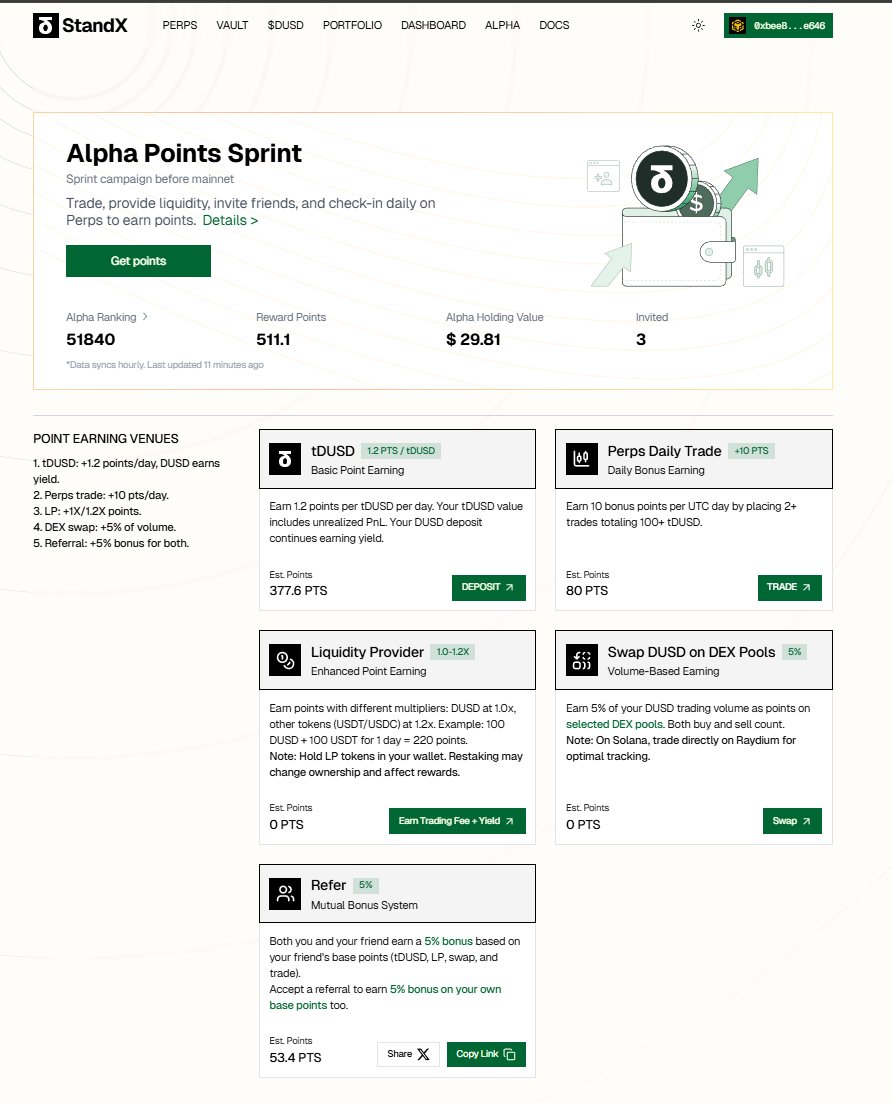
Task: Share the referral on X
Action: click(x=408, y=1054)
